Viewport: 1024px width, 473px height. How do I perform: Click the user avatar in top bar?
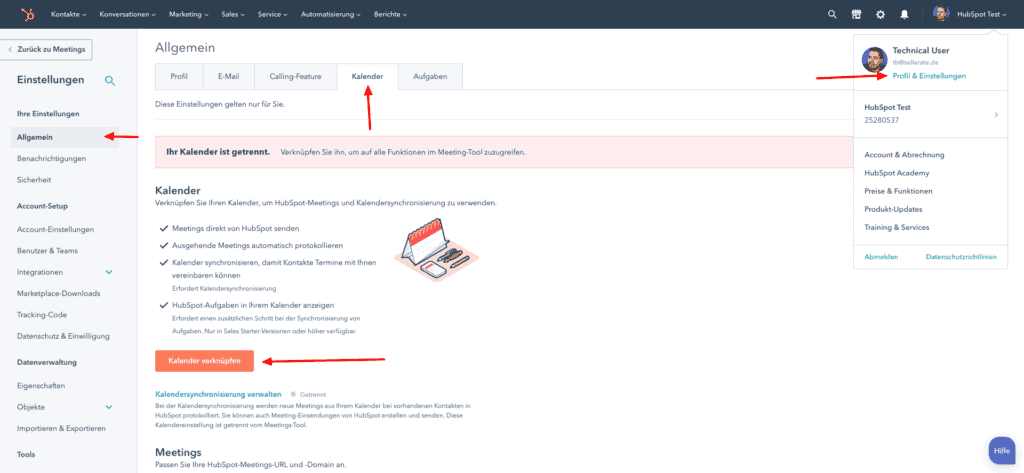(941, 14)
